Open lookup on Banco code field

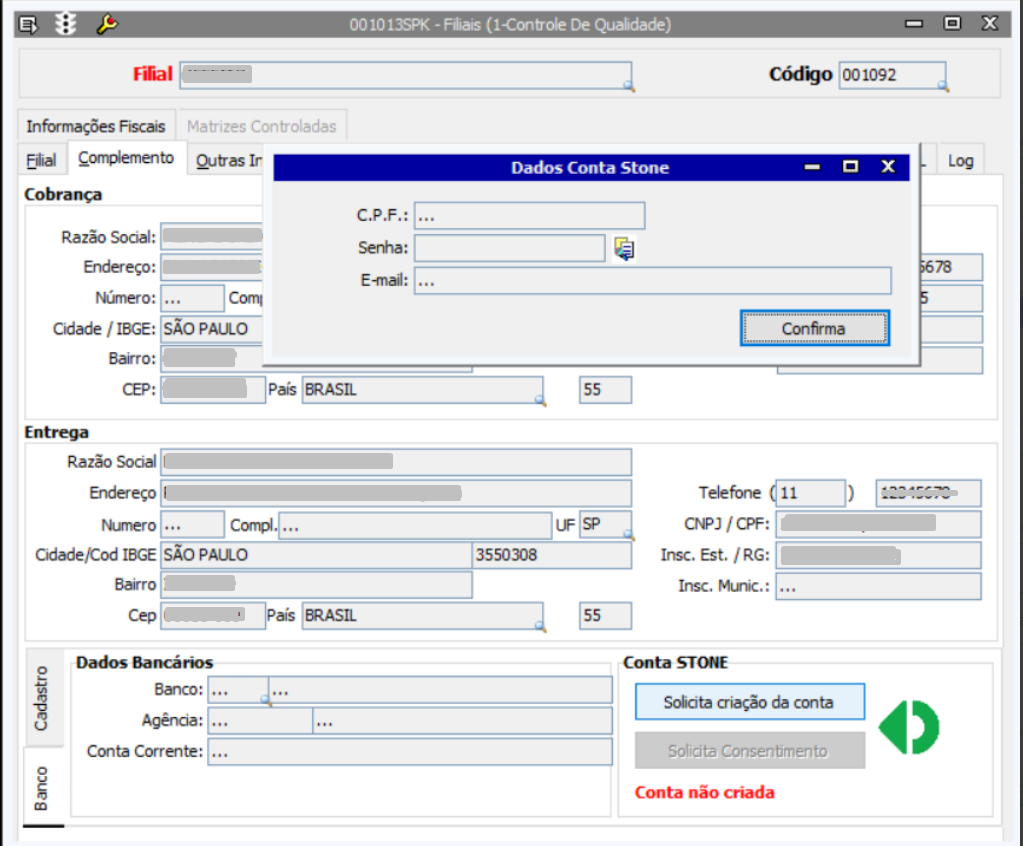tap(266, 700)
